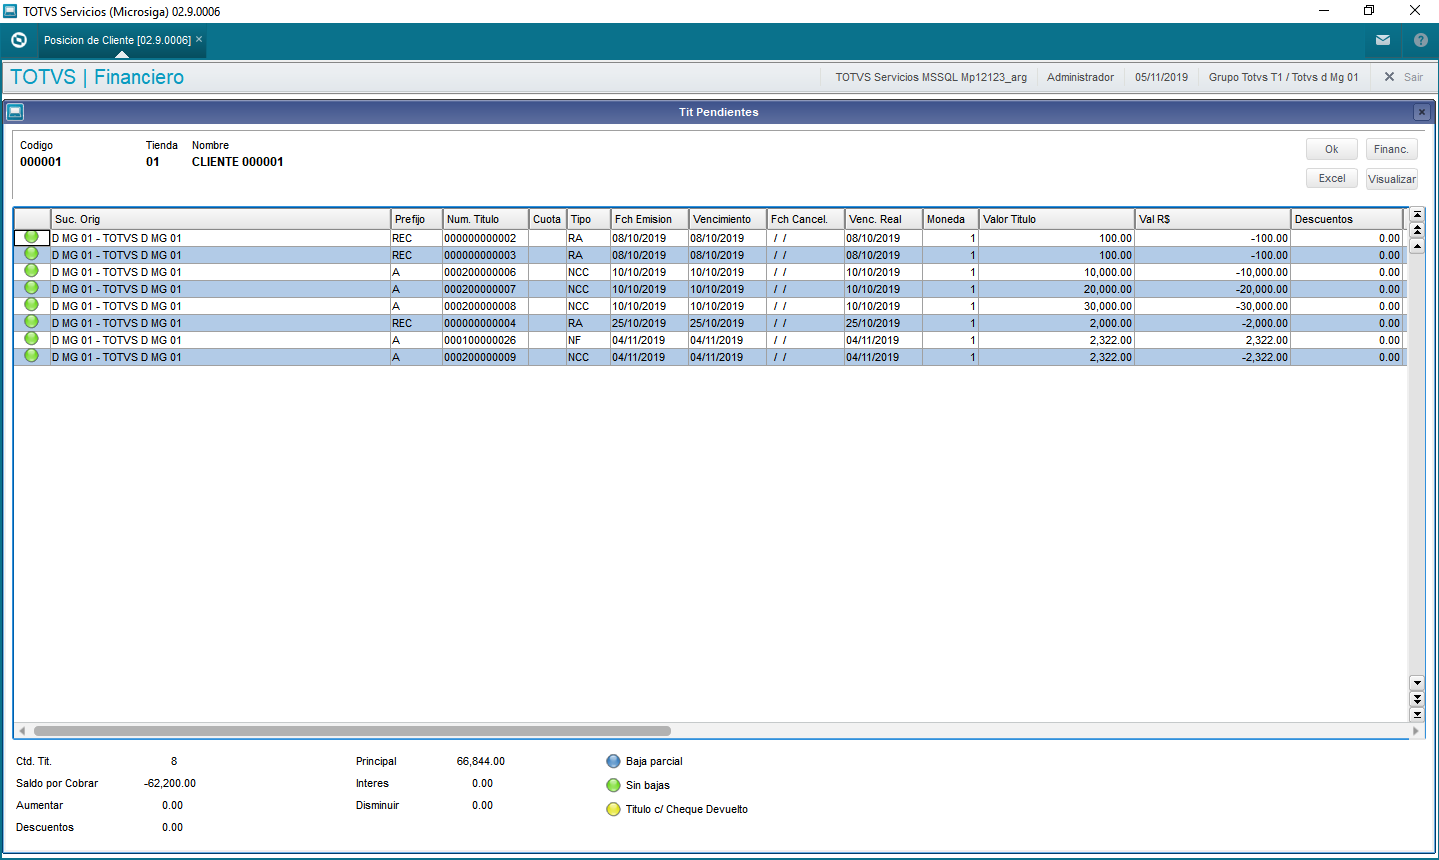
Task: Click the Principal value 66,844.00
Action: coord(481,761)
